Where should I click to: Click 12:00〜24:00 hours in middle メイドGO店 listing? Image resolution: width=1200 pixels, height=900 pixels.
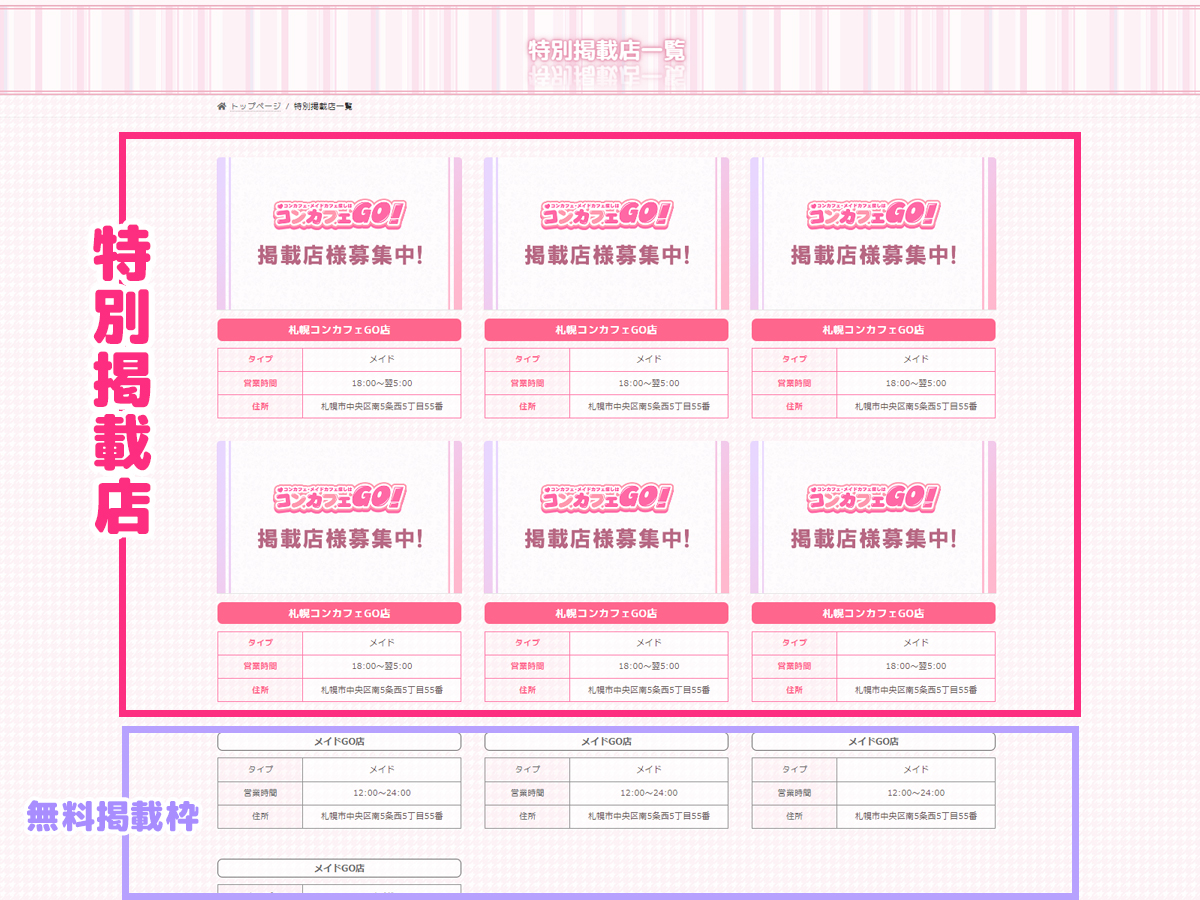(649, 793)
